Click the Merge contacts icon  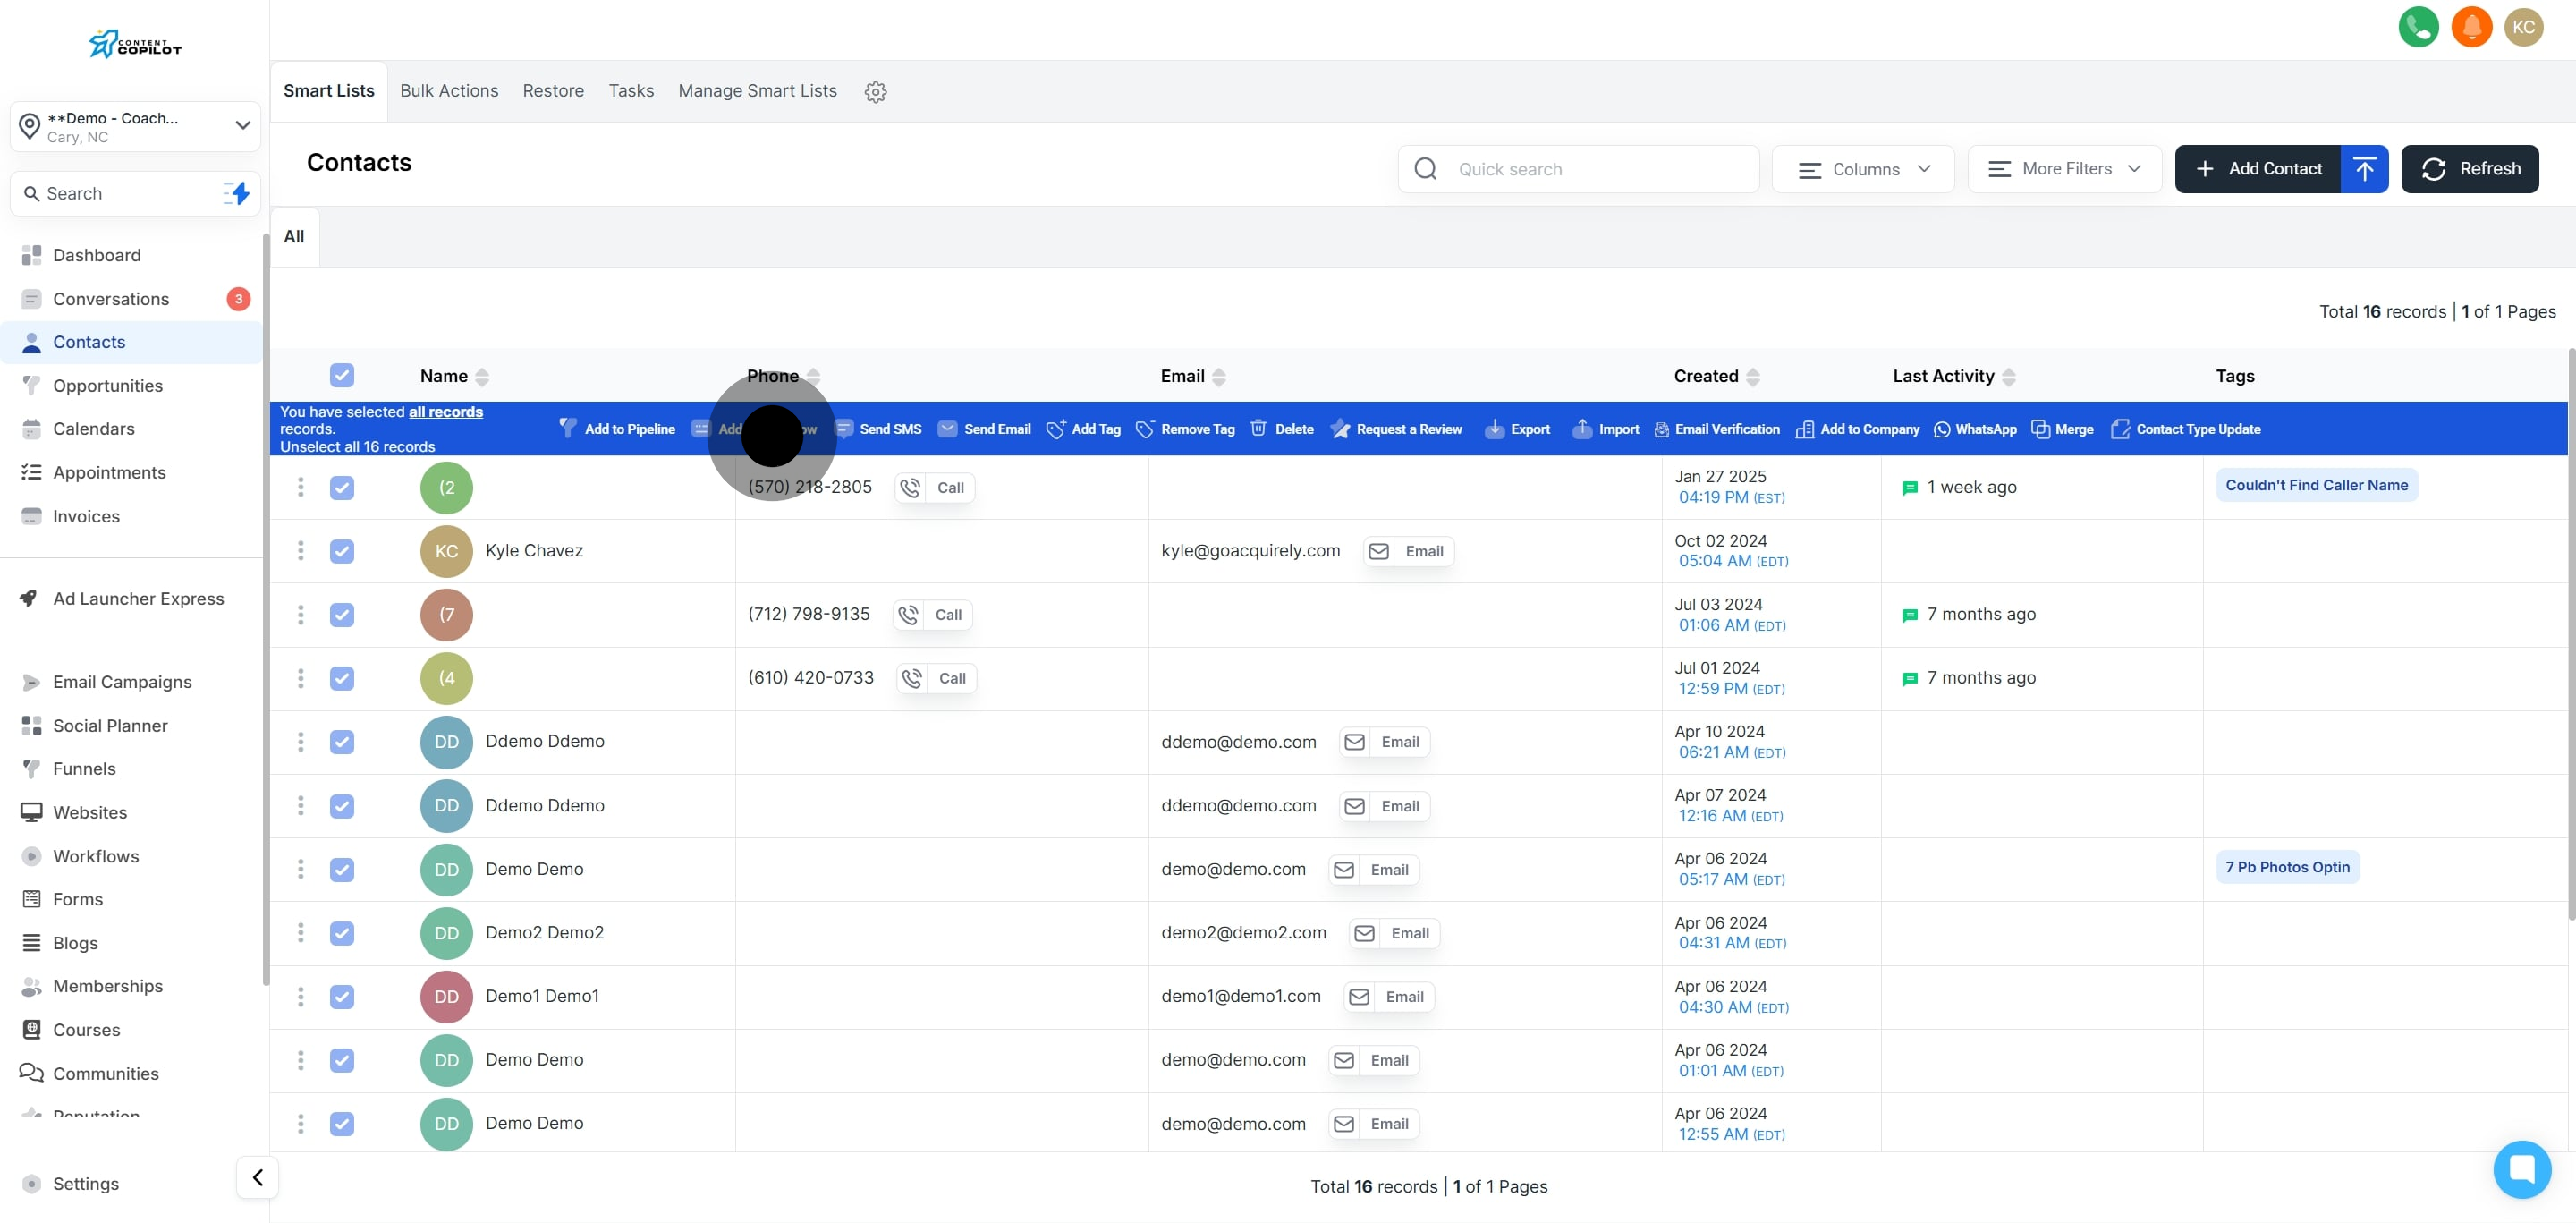coord(2040,429)
